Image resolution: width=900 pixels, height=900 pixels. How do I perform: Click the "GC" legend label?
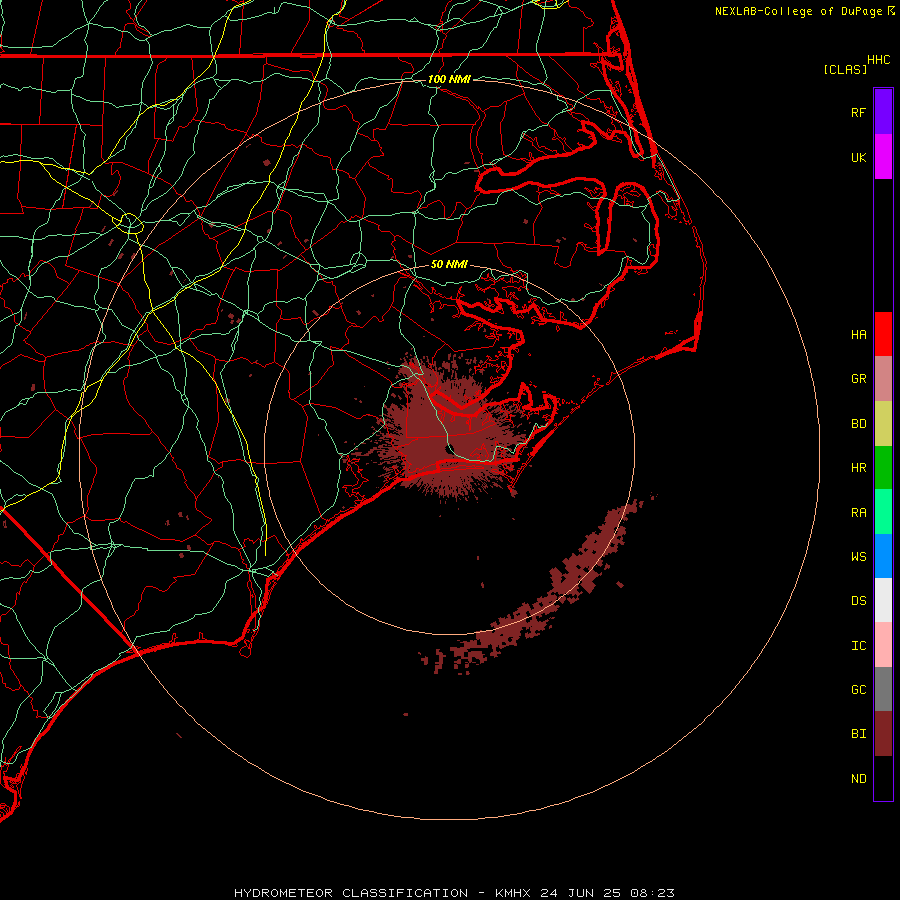[x=858, y=689]
